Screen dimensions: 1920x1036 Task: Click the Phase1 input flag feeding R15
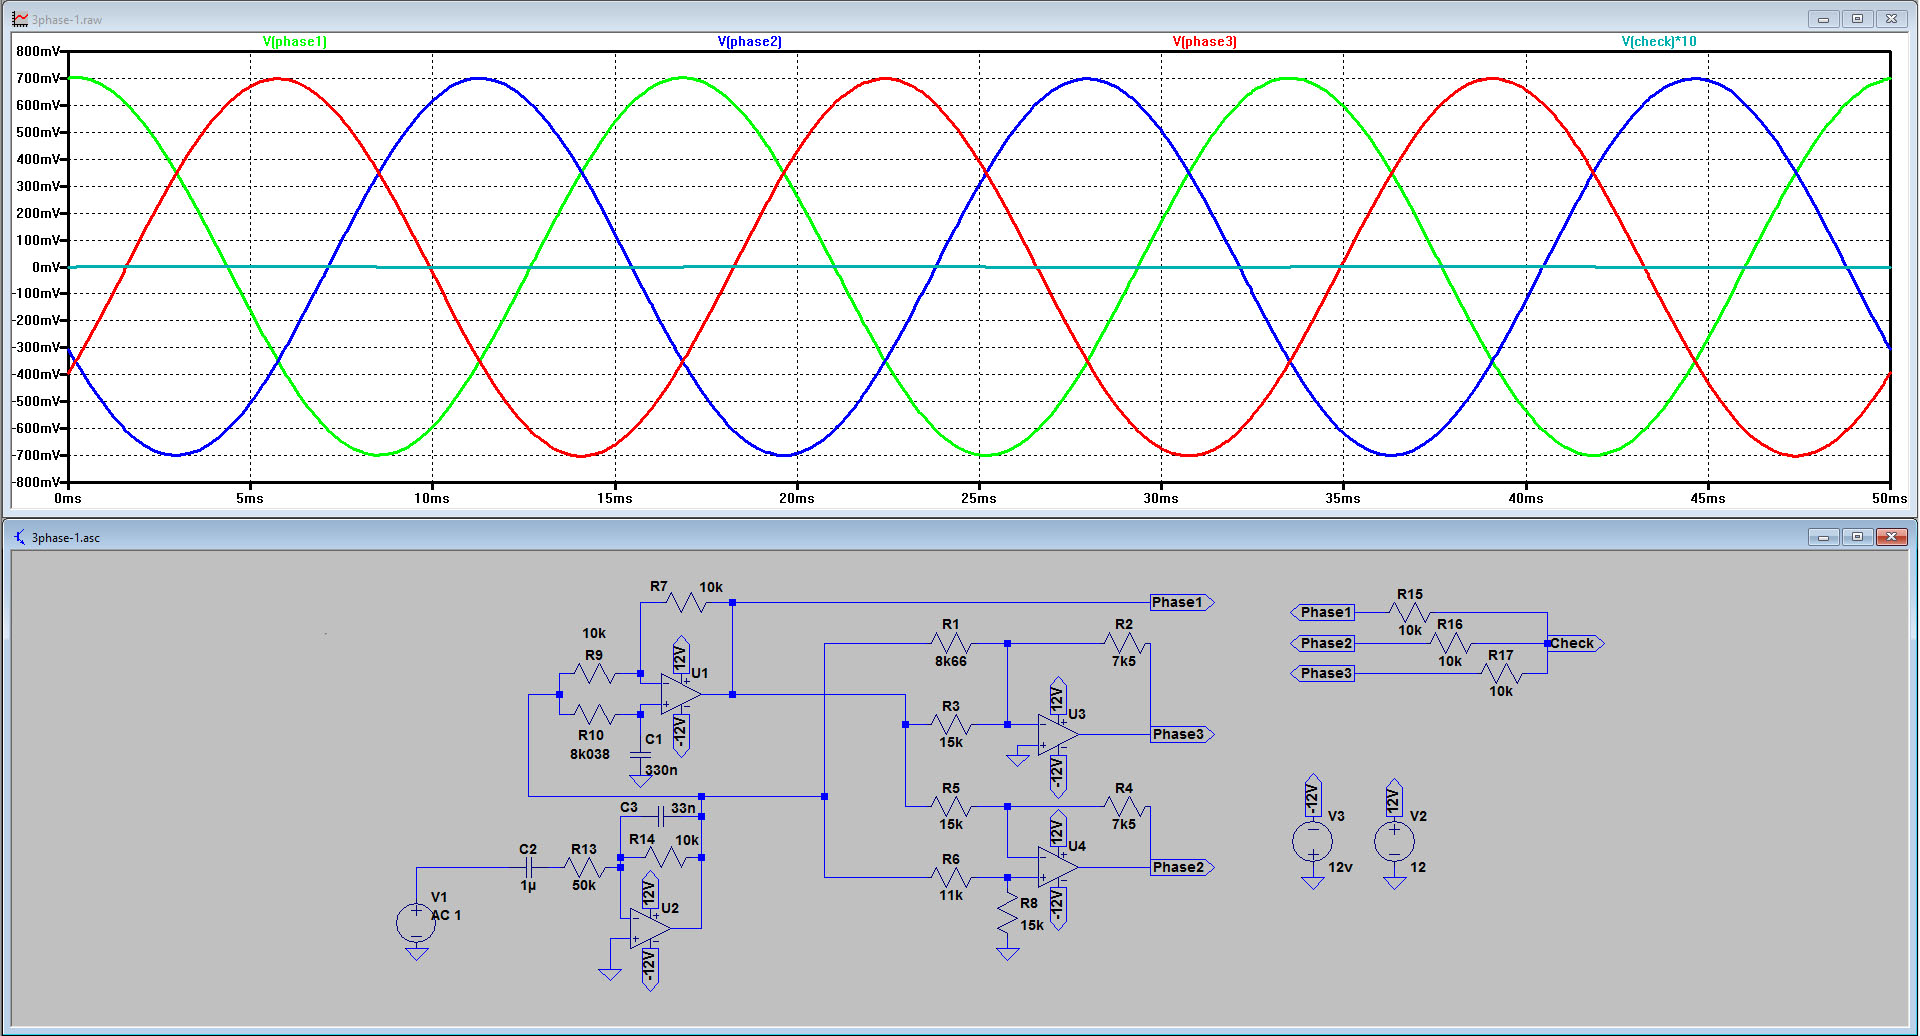pos(1323,612)
